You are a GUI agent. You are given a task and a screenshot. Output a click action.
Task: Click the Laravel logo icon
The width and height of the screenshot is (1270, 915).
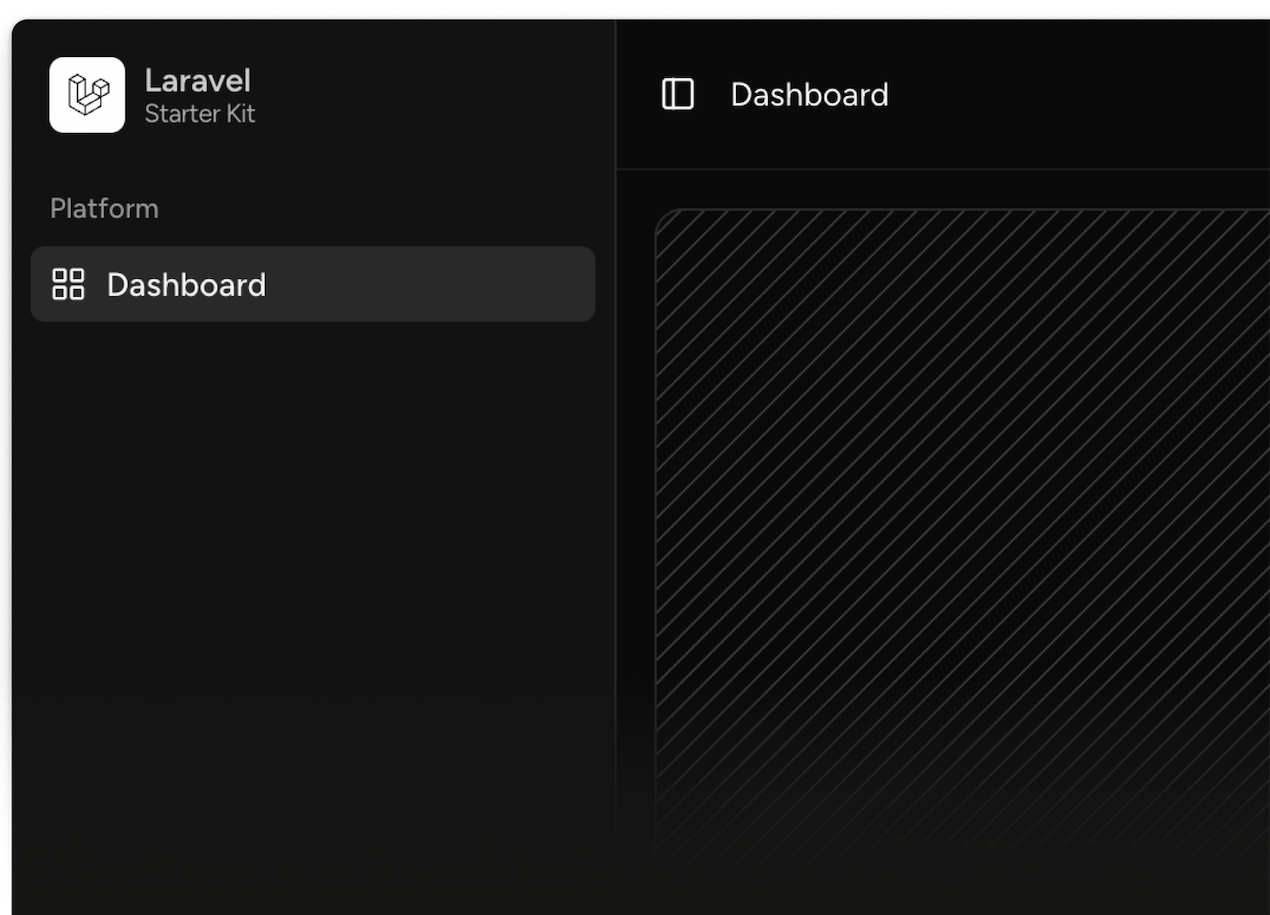click(87, 95)
